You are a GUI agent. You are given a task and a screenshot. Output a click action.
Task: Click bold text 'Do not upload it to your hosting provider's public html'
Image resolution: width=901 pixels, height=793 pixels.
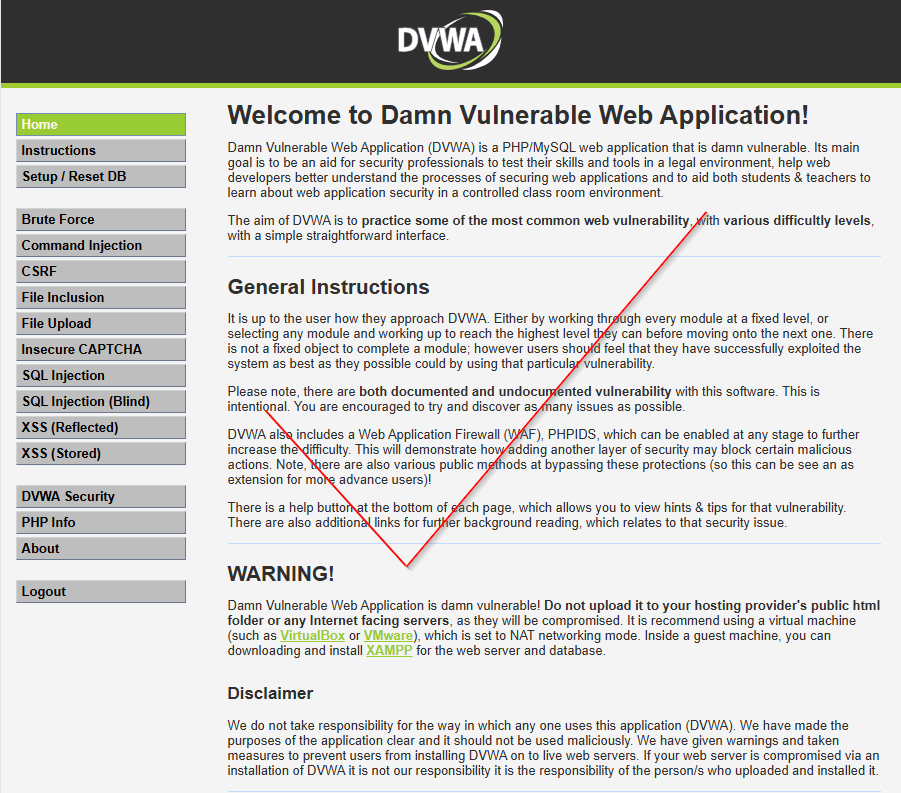pos(712,606)
